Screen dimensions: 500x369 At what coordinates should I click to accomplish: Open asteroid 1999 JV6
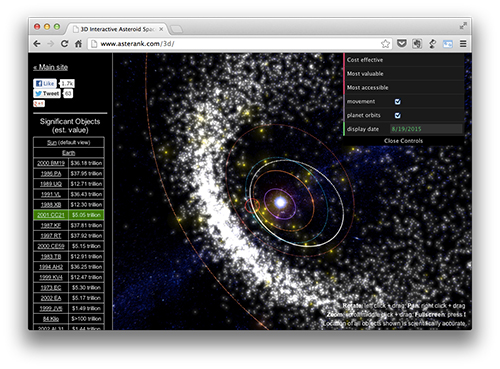[51, 308]
